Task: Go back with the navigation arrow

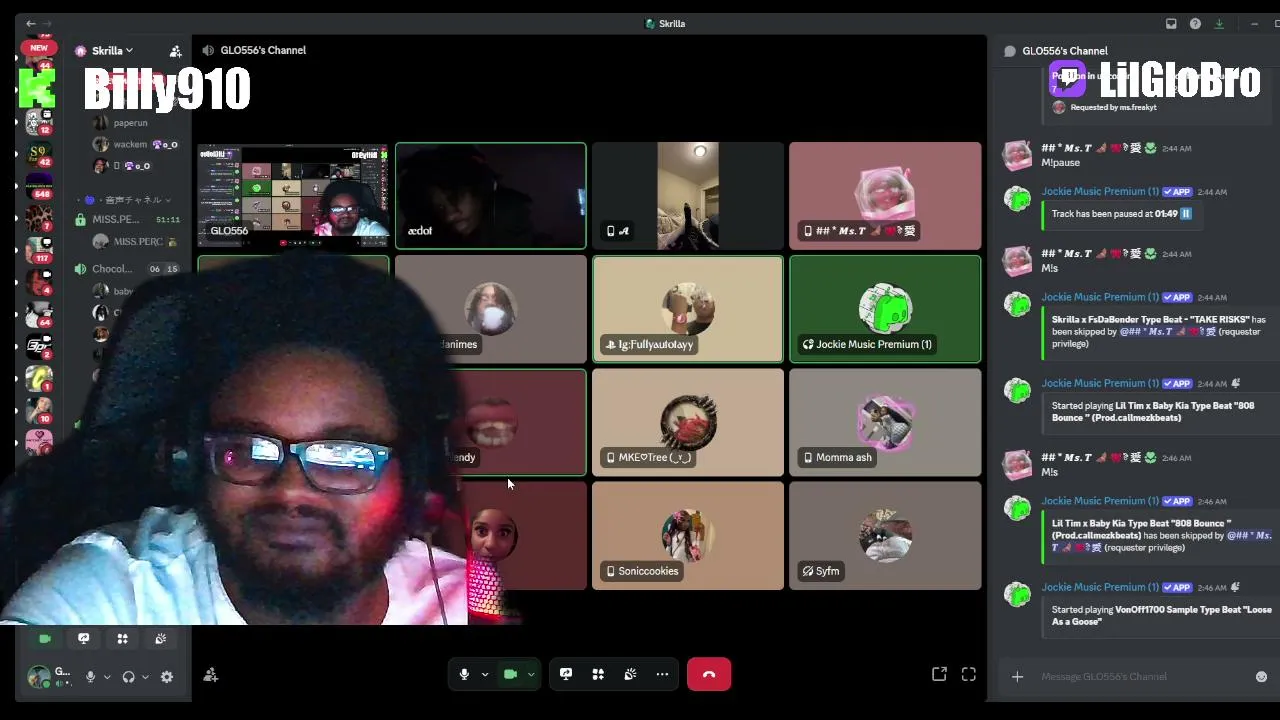Action: [31, 23]
